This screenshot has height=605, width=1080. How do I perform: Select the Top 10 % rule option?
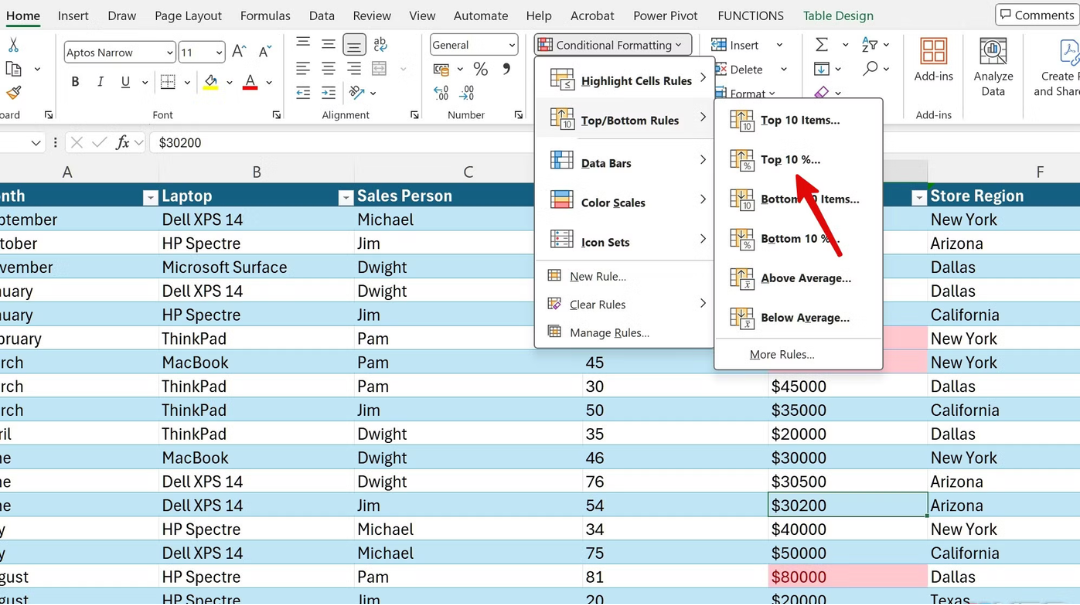click(x=790, y=160)
